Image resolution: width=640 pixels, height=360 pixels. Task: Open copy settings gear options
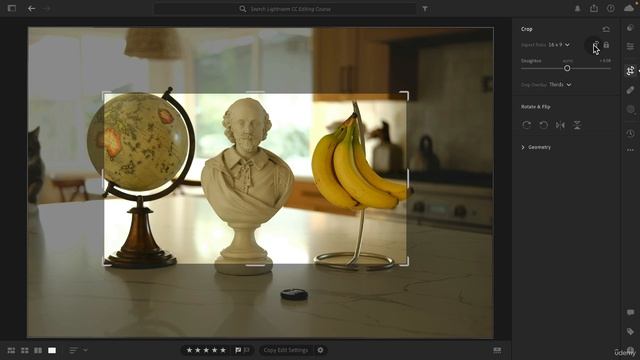(320, 350)
